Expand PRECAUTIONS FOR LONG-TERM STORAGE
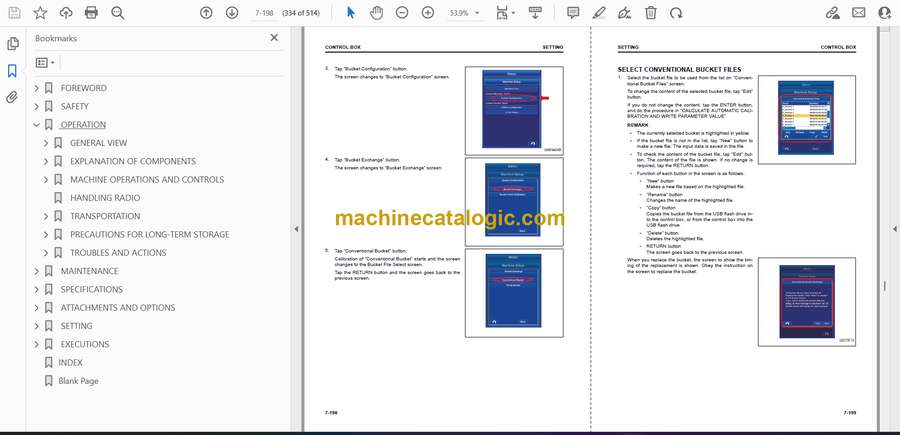Image resolution: width=900 pixels, height=435 pixels. coord(46,235)
